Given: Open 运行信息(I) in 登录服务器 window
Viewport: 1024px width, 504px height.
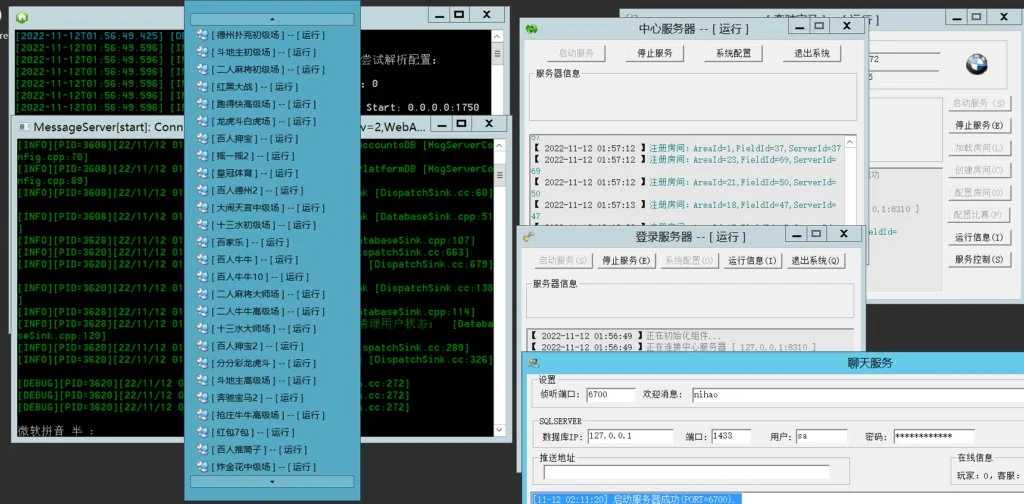Looking at the screenshot, I should [752, 260].
